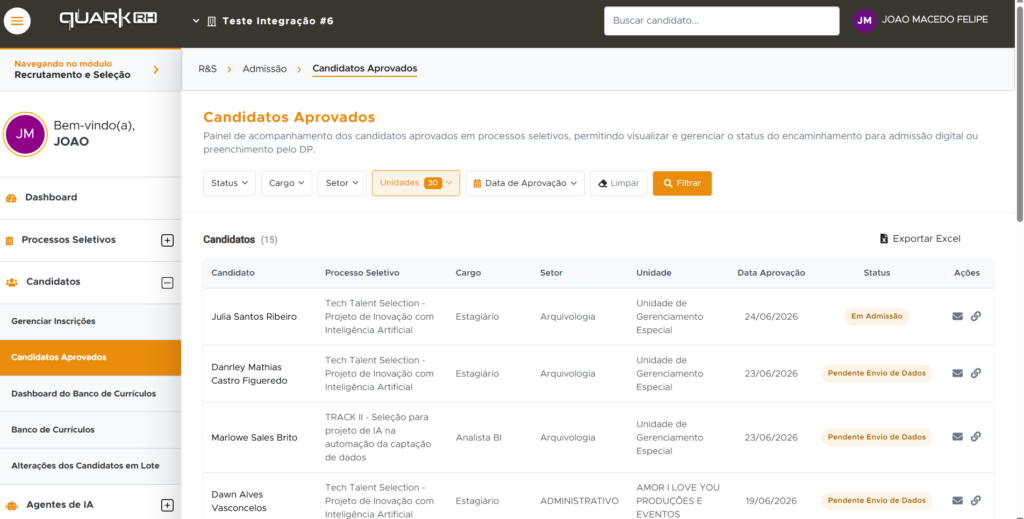Image resolution: width=1024 pixels, height=519 pixels.
Task: Click the Processos Seletivos clipboard icon
Action: coord(9,241)
